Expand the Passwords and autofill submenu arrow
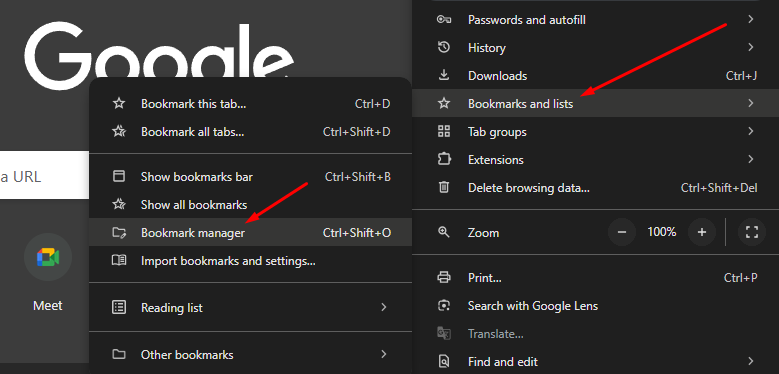The image size is (779, 374). pyautogui.click(x=751, y=19)
